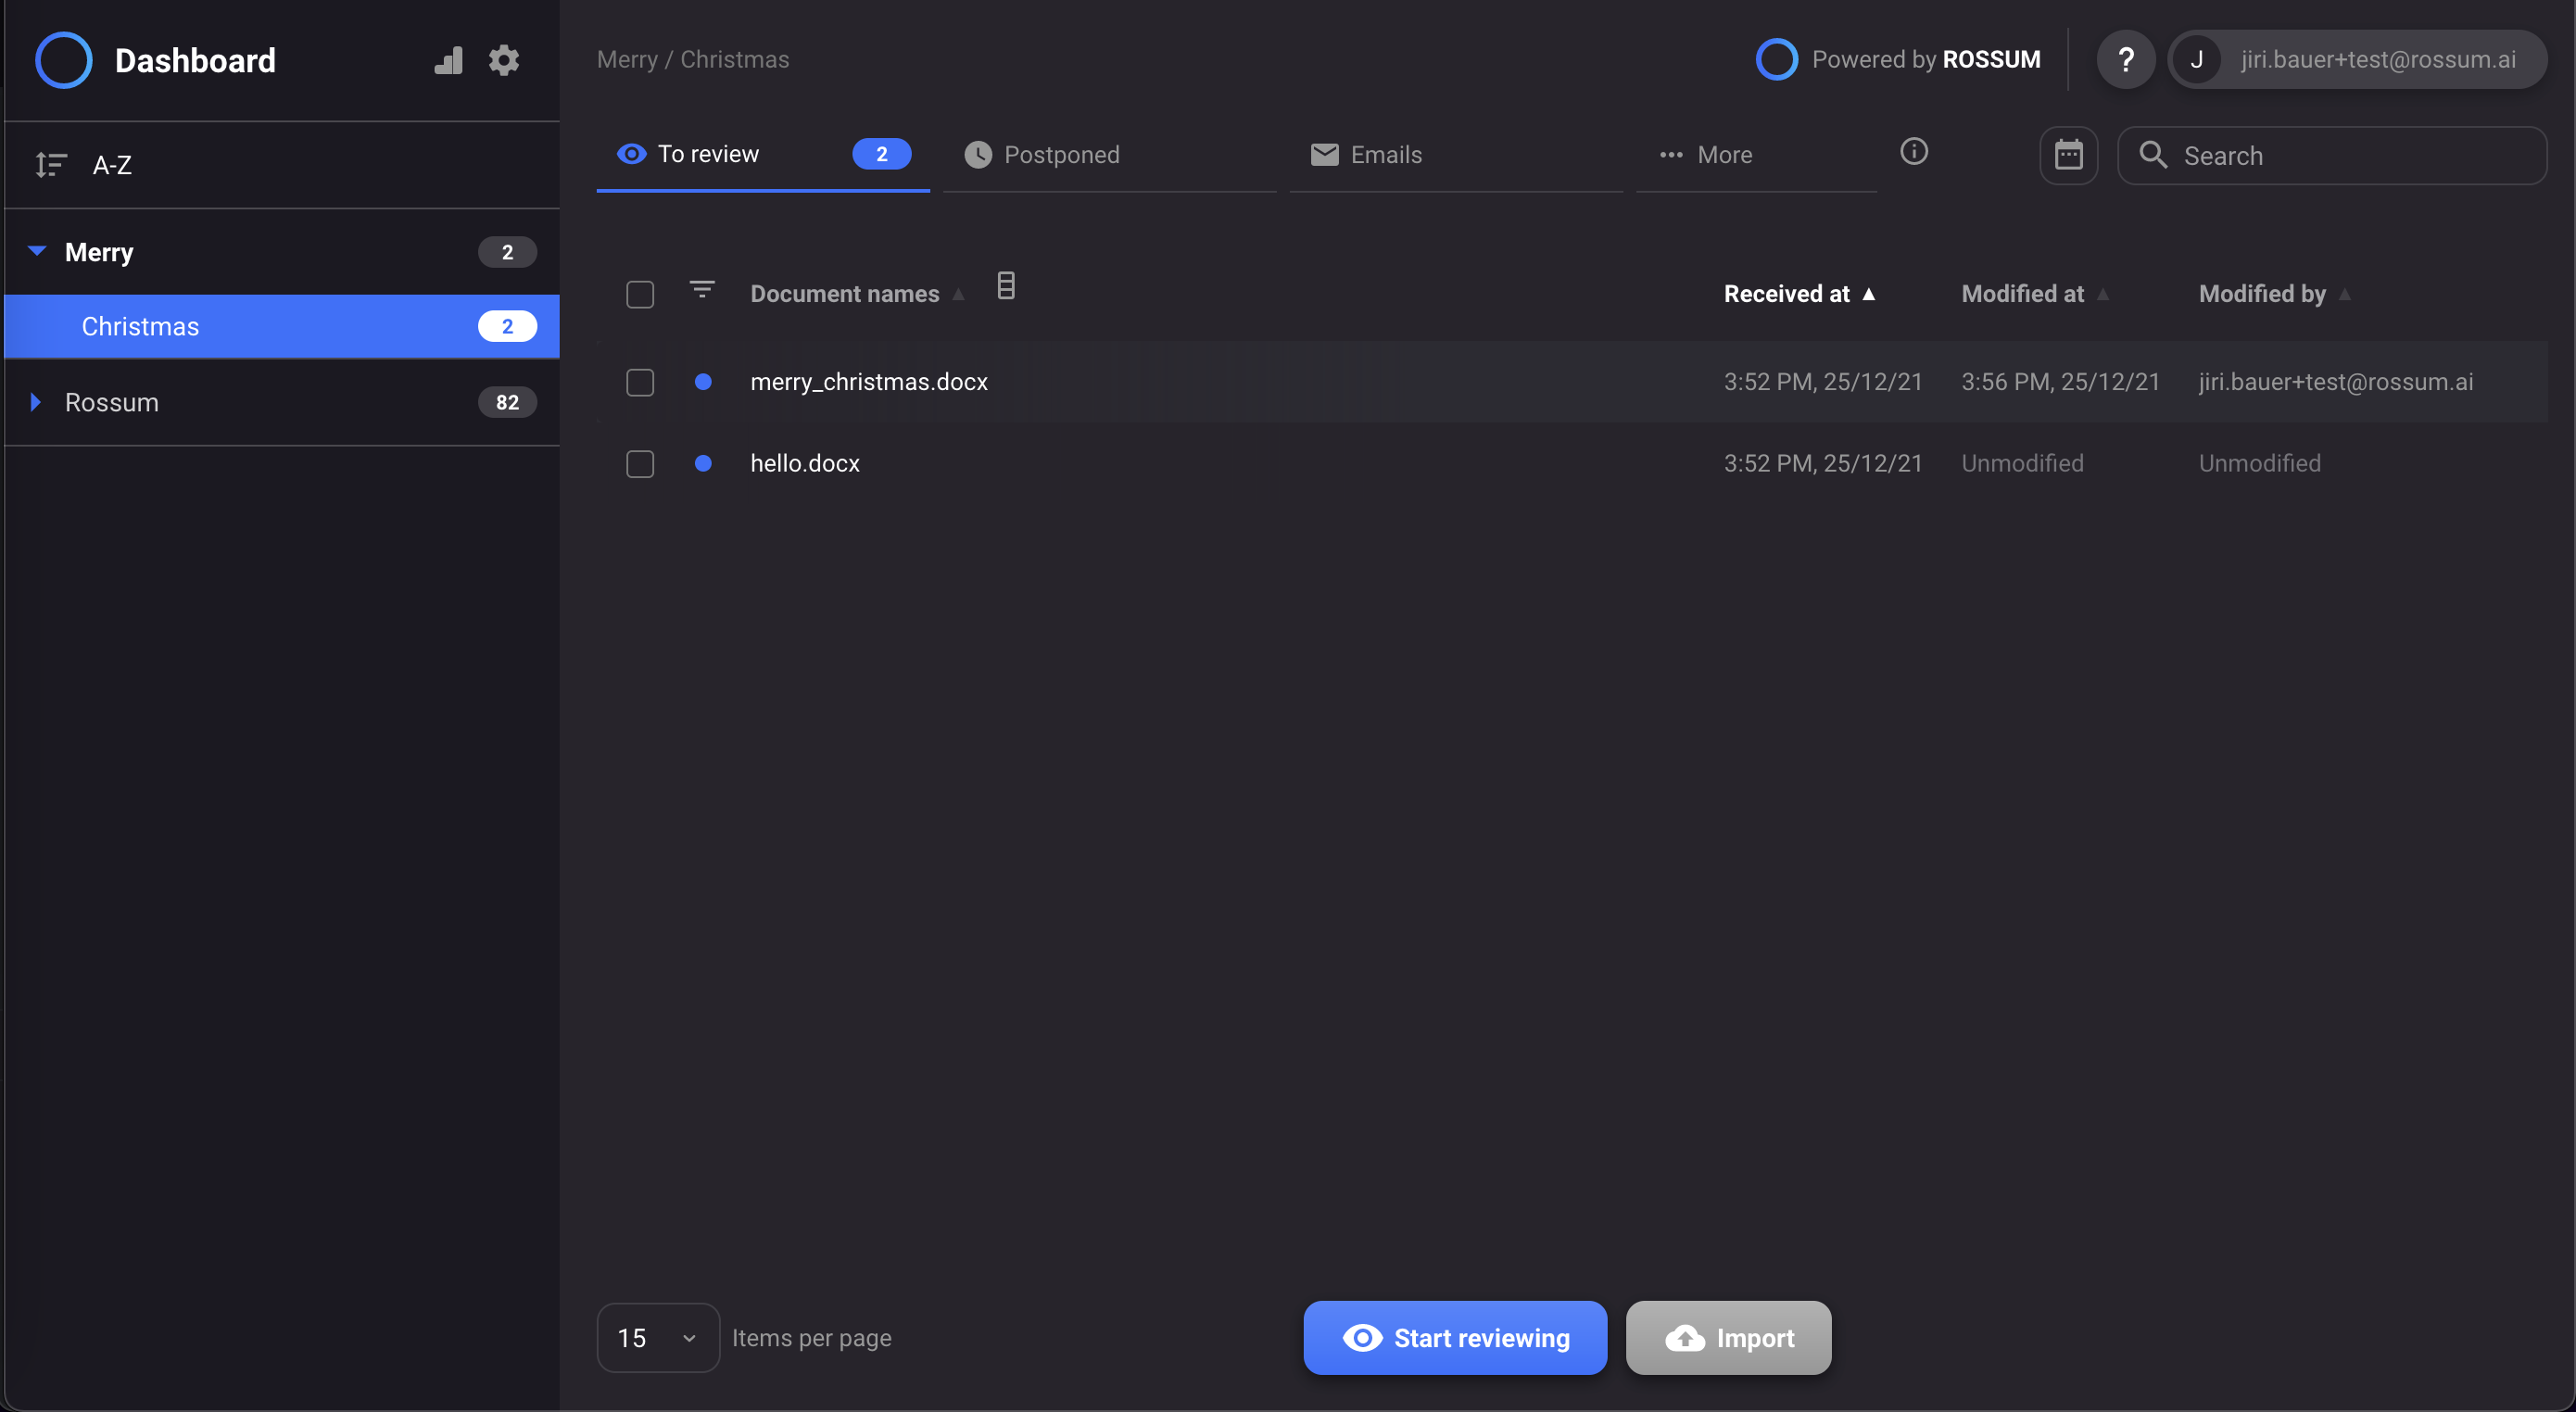The height and width of the screenshot is (1412, 2576).
Task: Switch to the To review tab
Action: [x=763, y=155]
